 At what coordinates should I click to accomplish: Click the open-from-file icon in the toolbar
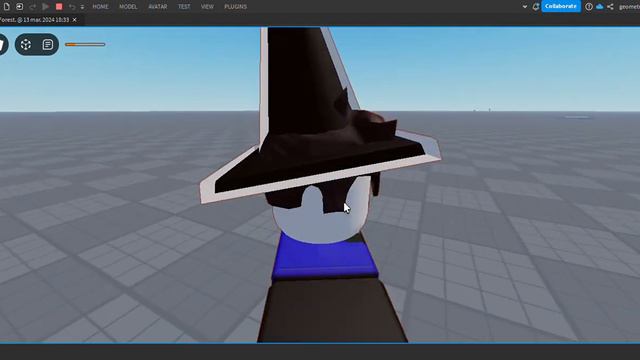19,7
